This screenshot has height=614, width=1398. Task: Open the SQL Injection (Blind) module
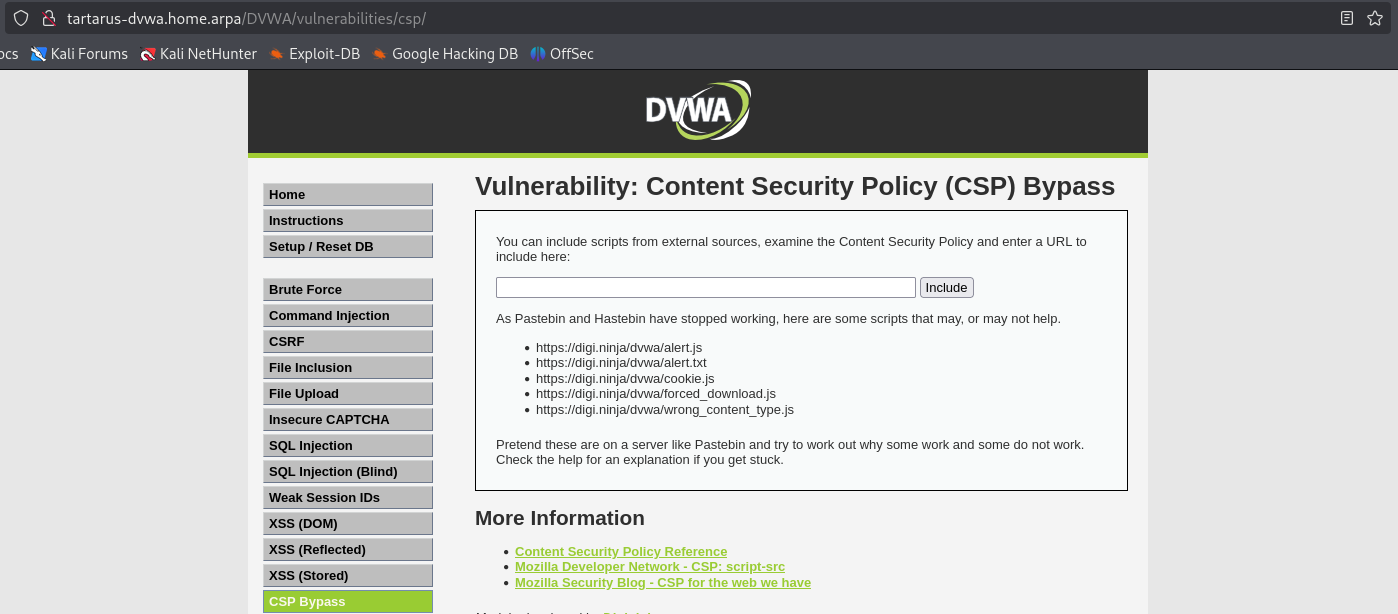click(x=347, y=471)
